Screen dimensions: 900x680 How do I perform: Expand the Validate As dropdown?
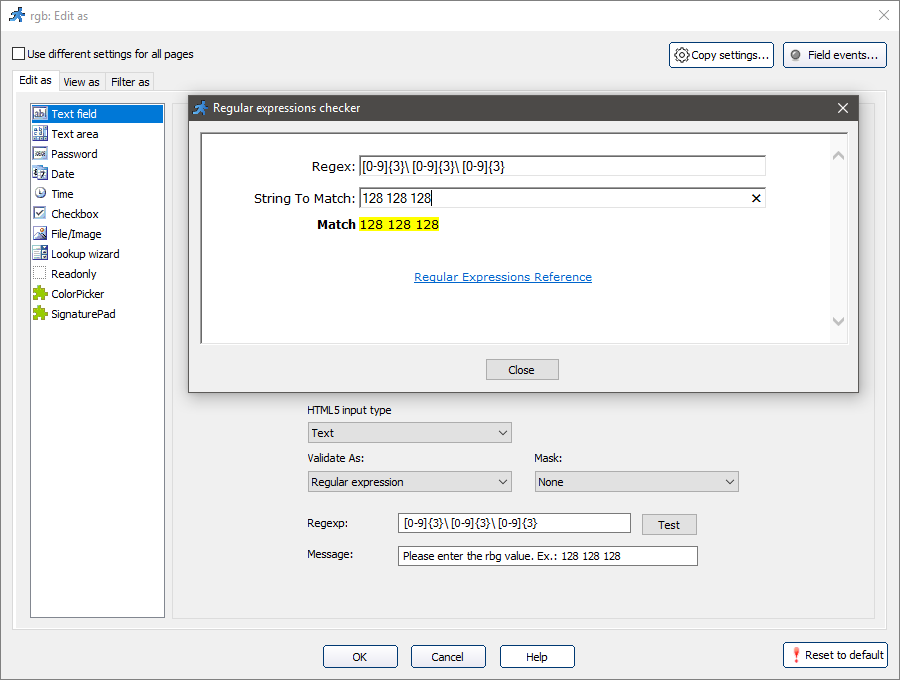click(x=410, y=482)
